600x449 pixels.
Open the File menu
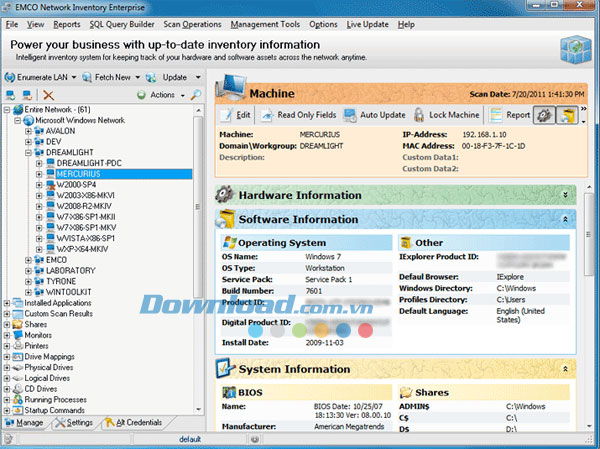click(x=12, y=24)
